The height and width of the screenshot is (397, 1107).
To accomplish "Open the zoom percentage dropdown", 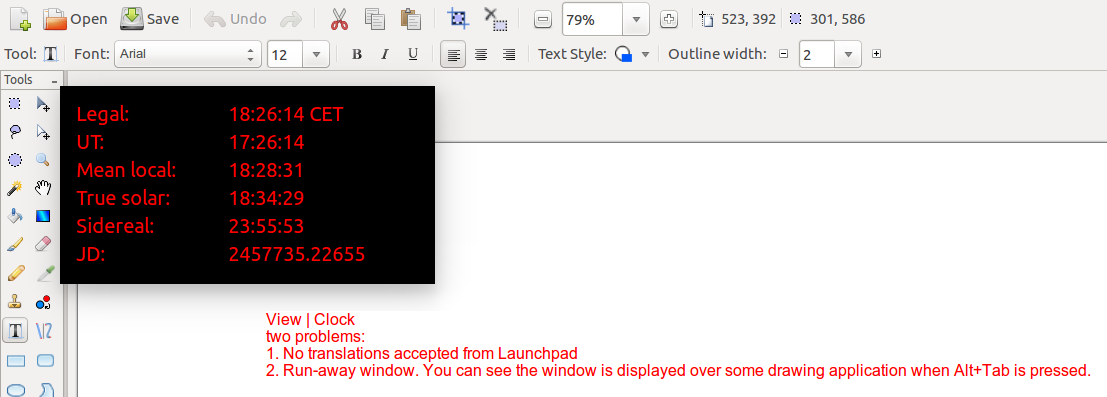I will 635,20.
